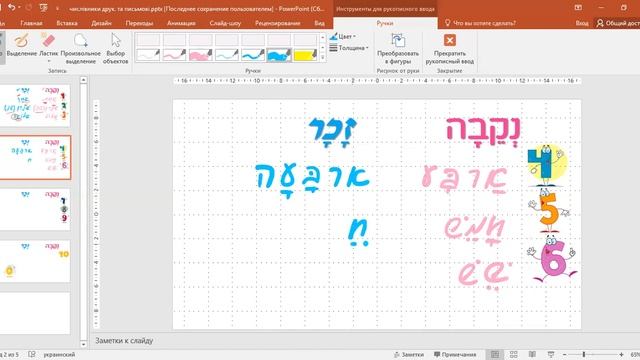
Task: Switch to Slide Sorter view
Action: click(513, 354)
